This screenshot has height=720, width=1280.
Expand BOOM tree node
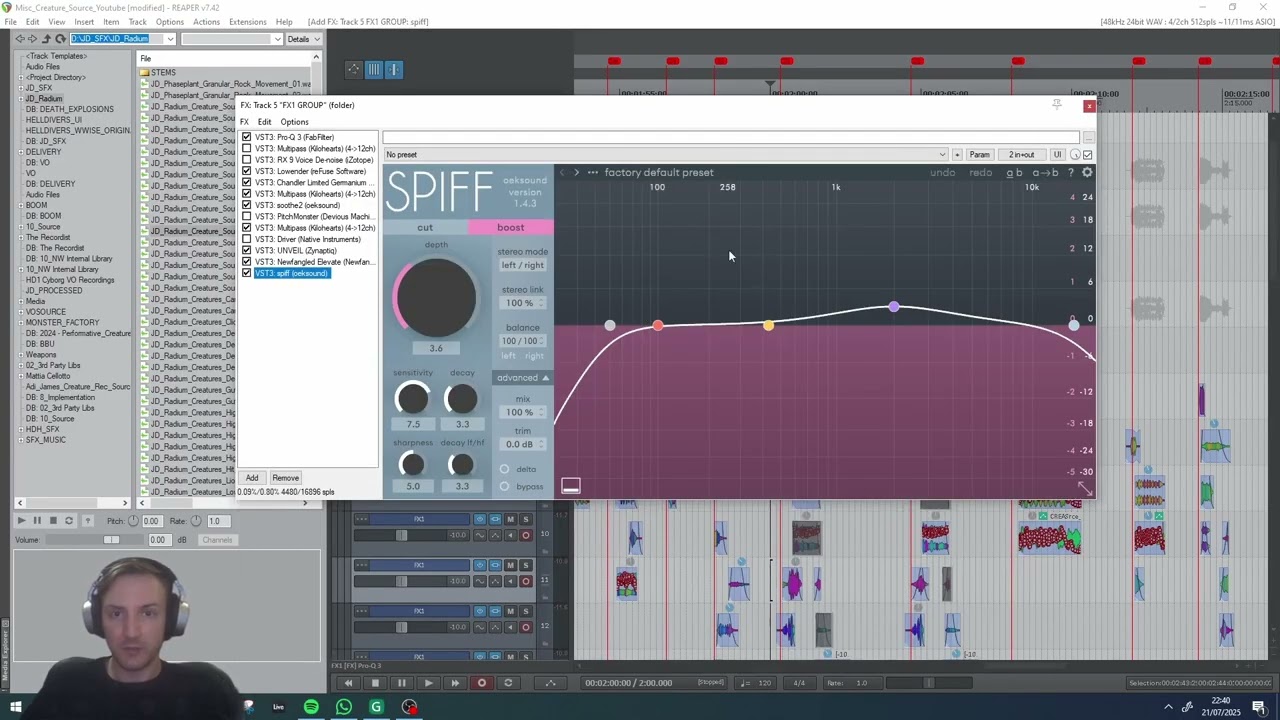19,205
